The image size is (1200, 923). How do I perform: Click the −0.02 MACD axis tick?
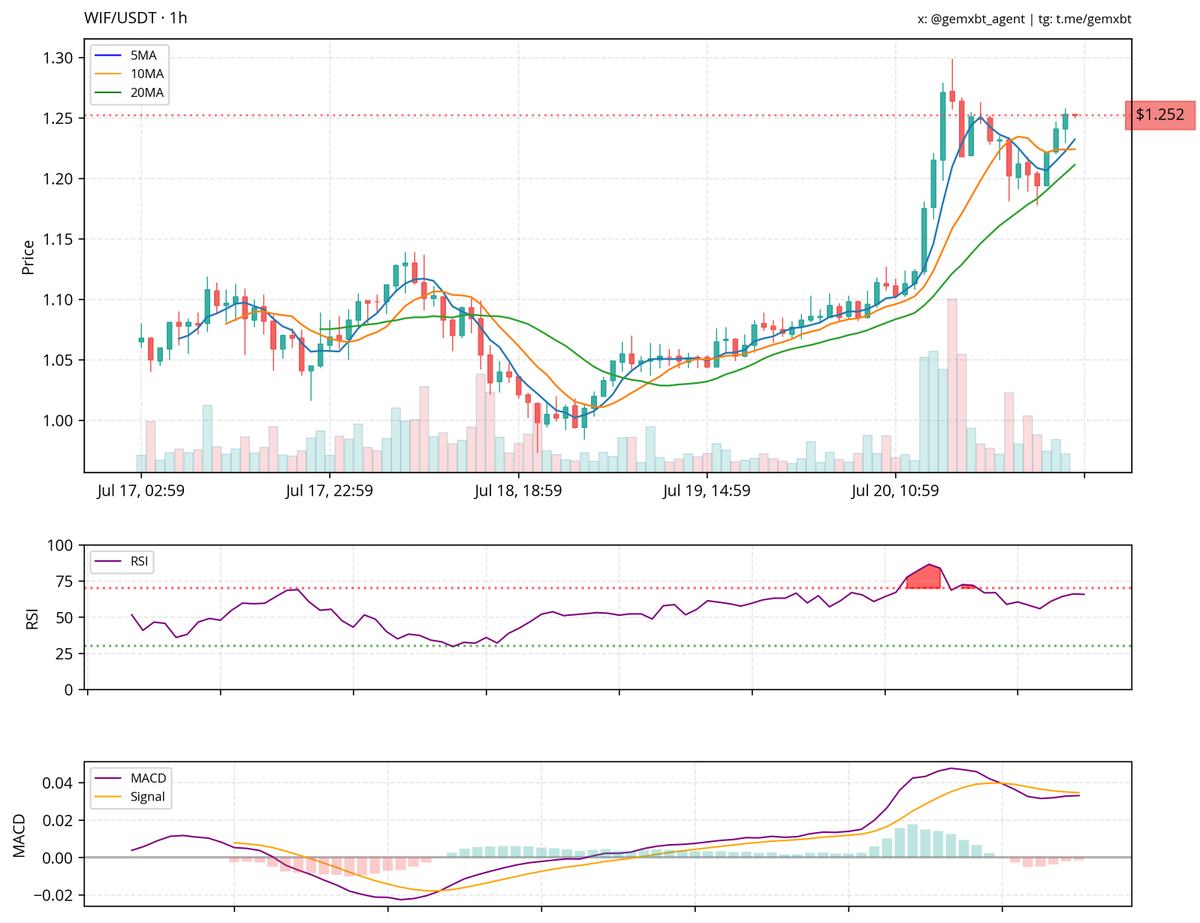(55, 895)
